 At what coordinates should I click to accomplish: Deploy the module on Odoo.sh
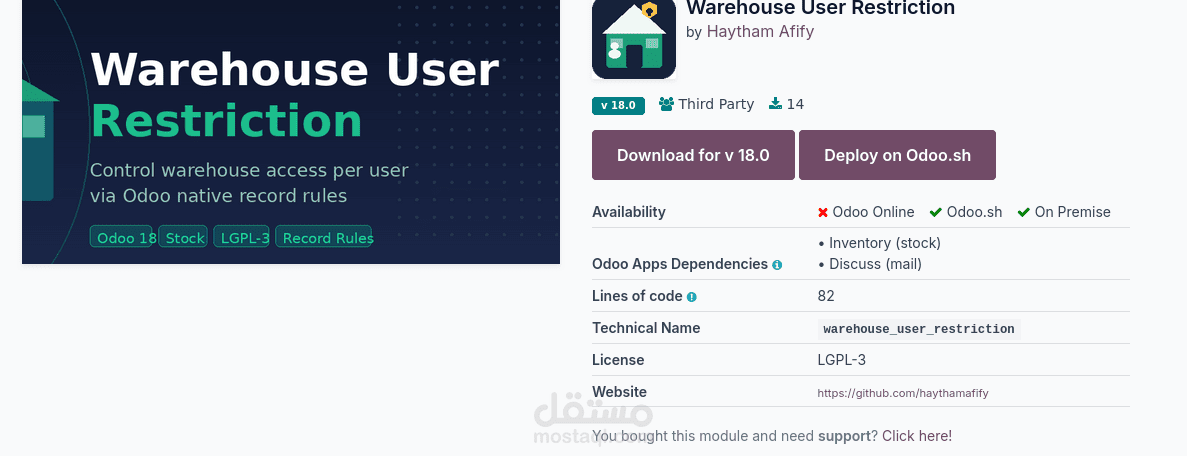[x=897, y=155]
